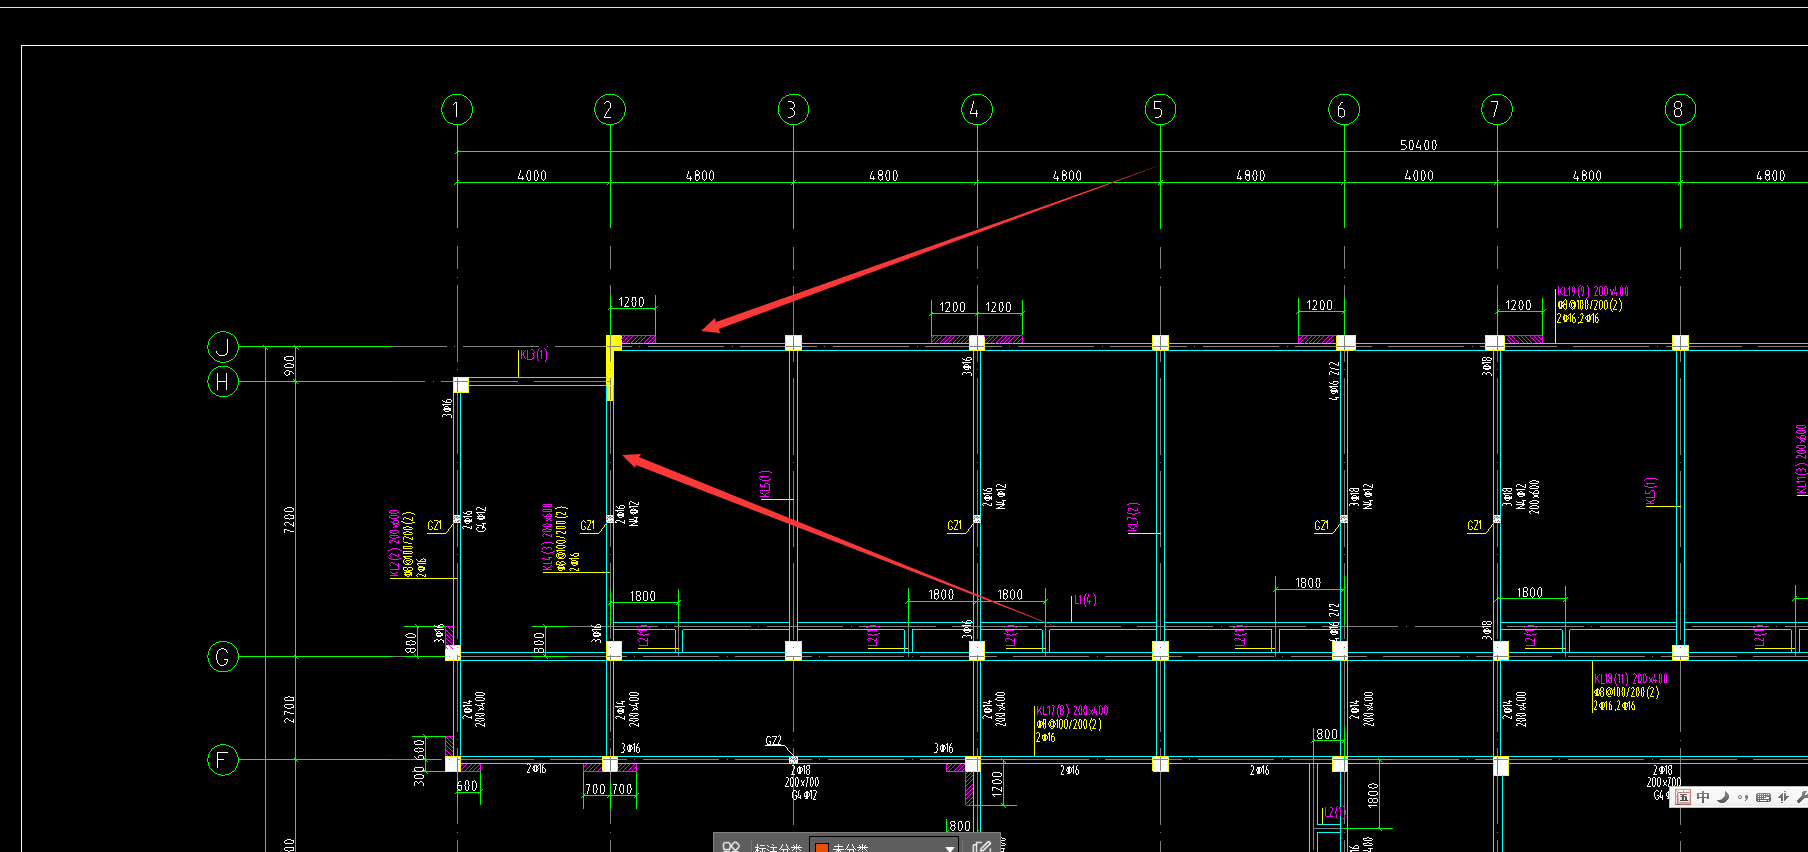Click the KL19(8) 200x400 beam annotation at top right
The image size is (1808, 852).
(1593, 291)
